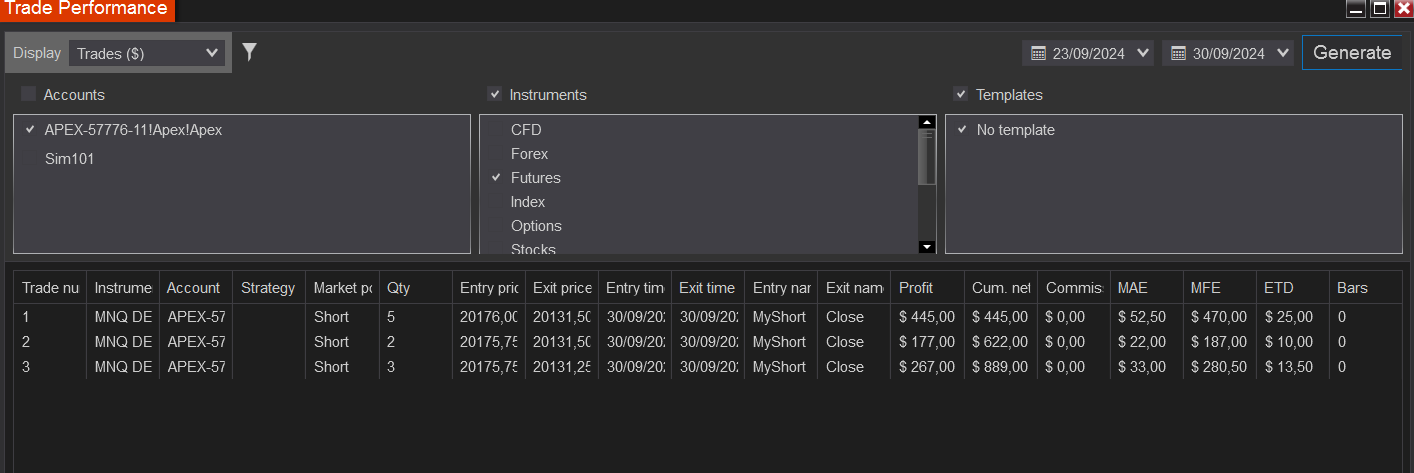Uncheck the Templates checkbox
This screenshot has height=473, width=1414.
pyautogui.click(x=961, y=94)
